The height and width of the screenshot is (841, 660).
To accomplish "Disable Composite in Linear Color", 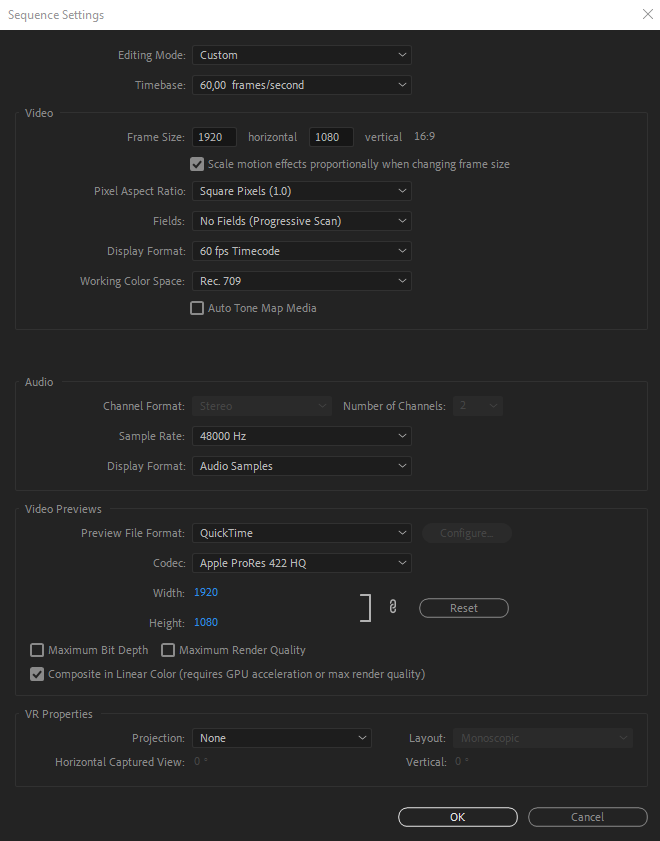I will point(37,674).
